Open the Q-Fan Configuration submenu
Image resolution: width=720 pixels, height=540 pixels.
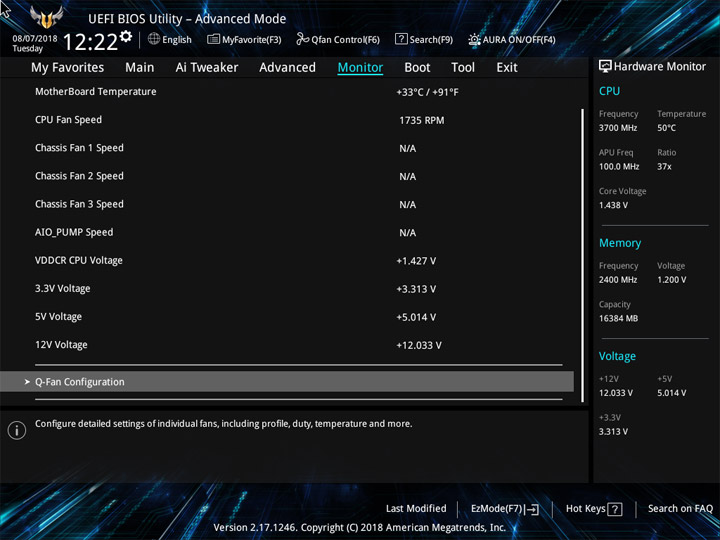287,382
